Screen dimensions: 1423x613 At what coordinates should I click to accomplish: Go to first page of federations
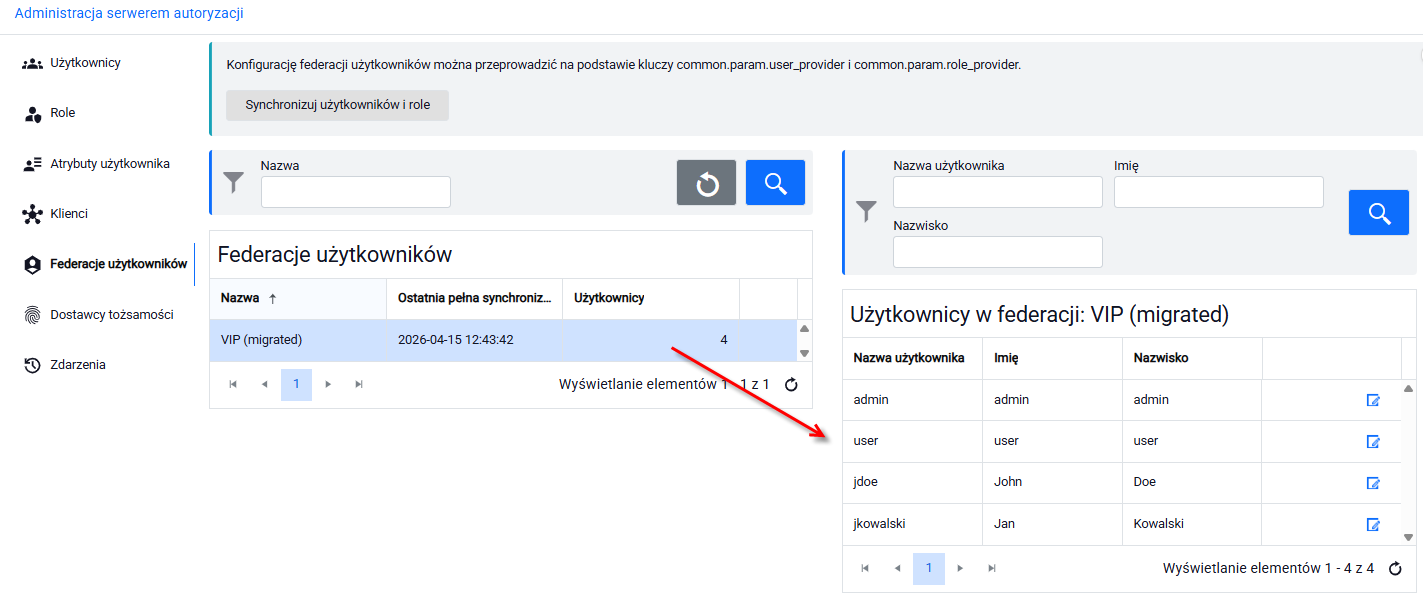pos(233,385)
